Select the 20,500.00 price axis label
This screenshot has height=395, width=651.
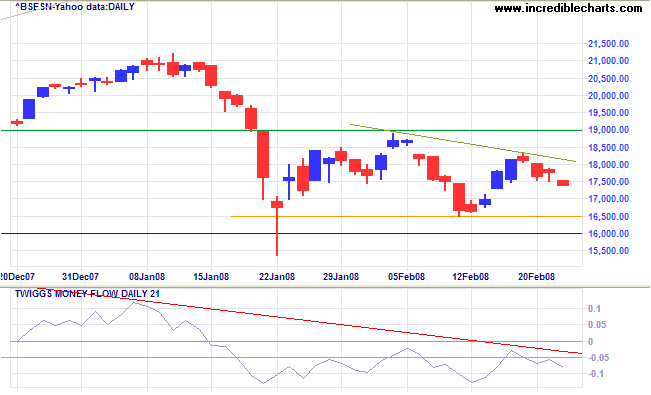pos(608,79)
